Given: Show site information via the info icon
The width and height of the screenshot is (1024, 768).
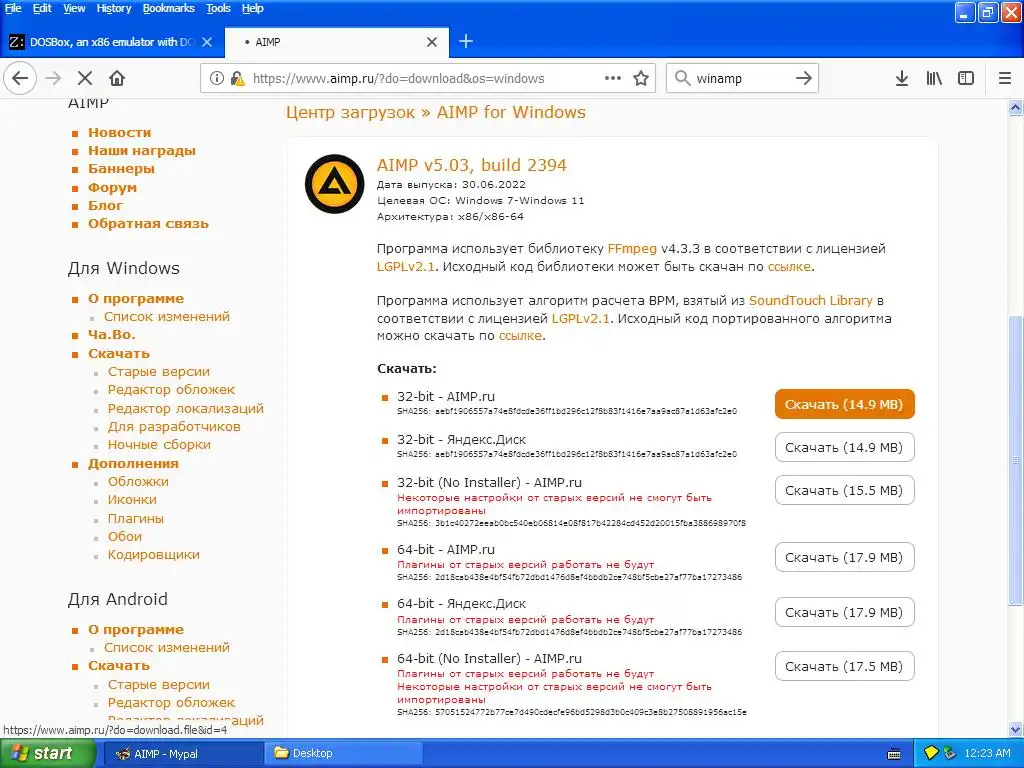Looking at the screenshot, I should coord(217,78).
